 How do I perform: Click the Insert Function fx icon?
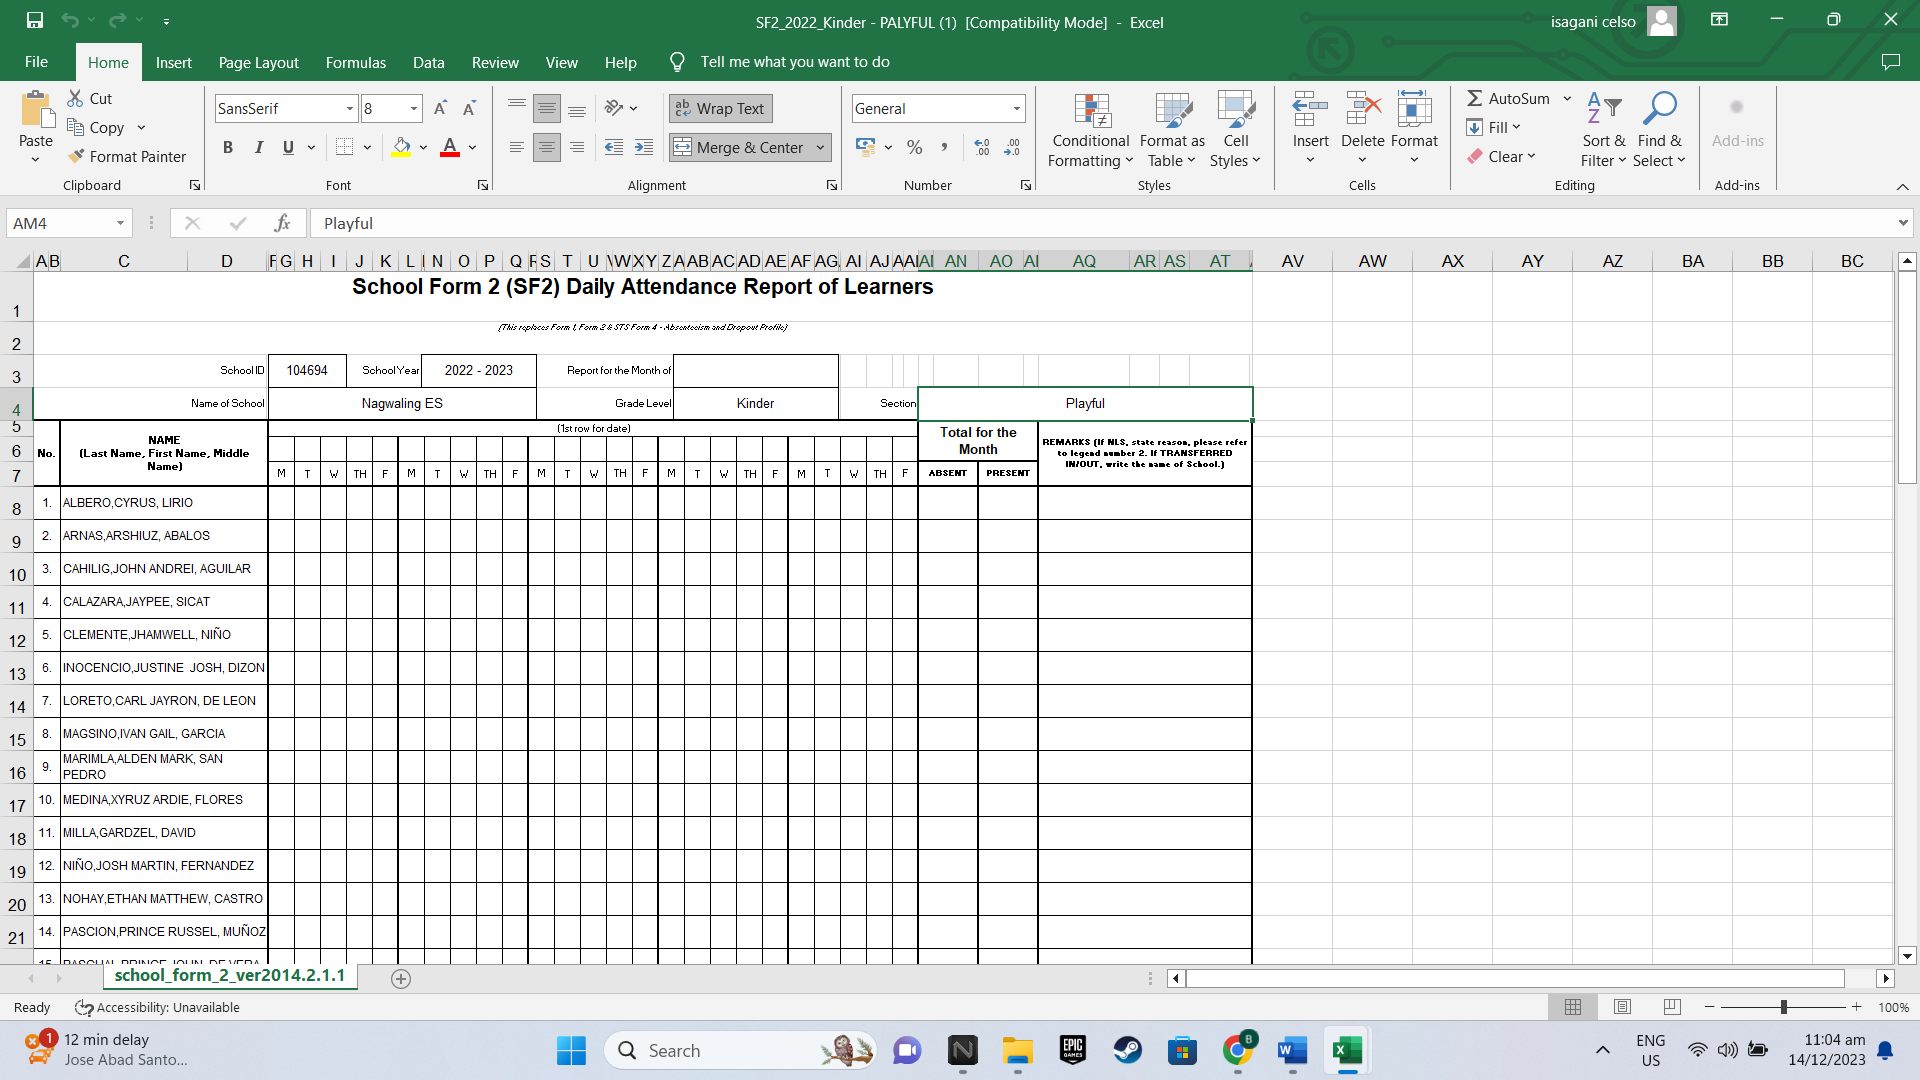pos(283,223)
